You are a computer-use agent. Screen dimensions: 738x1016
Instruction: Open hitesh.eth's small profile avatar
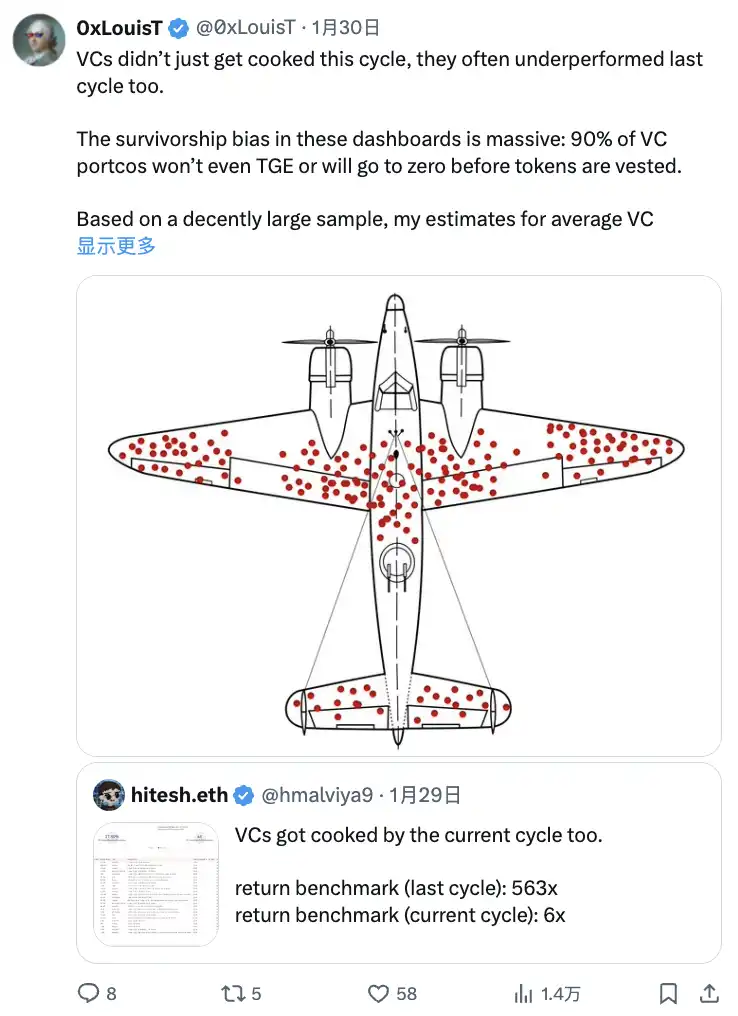108,796
